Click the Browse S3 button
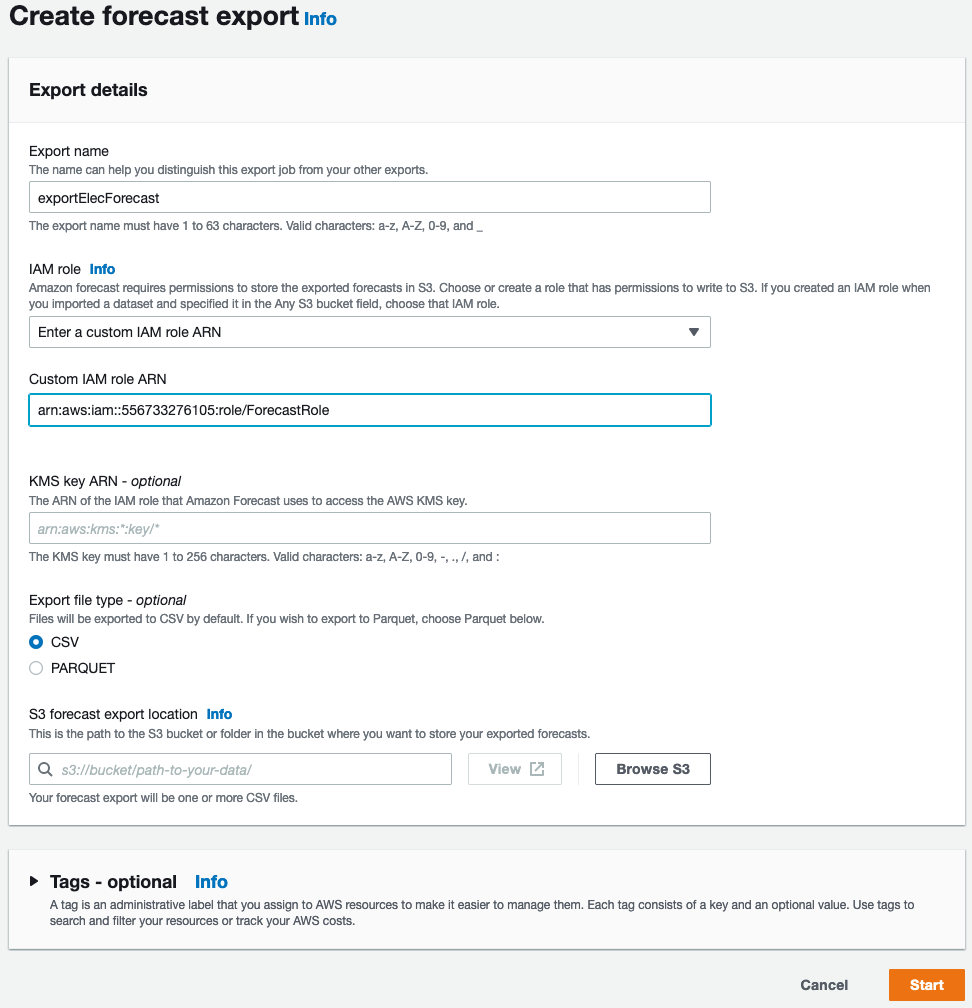972x1008 pixels. pyautogui.click(x=652, y=768)
